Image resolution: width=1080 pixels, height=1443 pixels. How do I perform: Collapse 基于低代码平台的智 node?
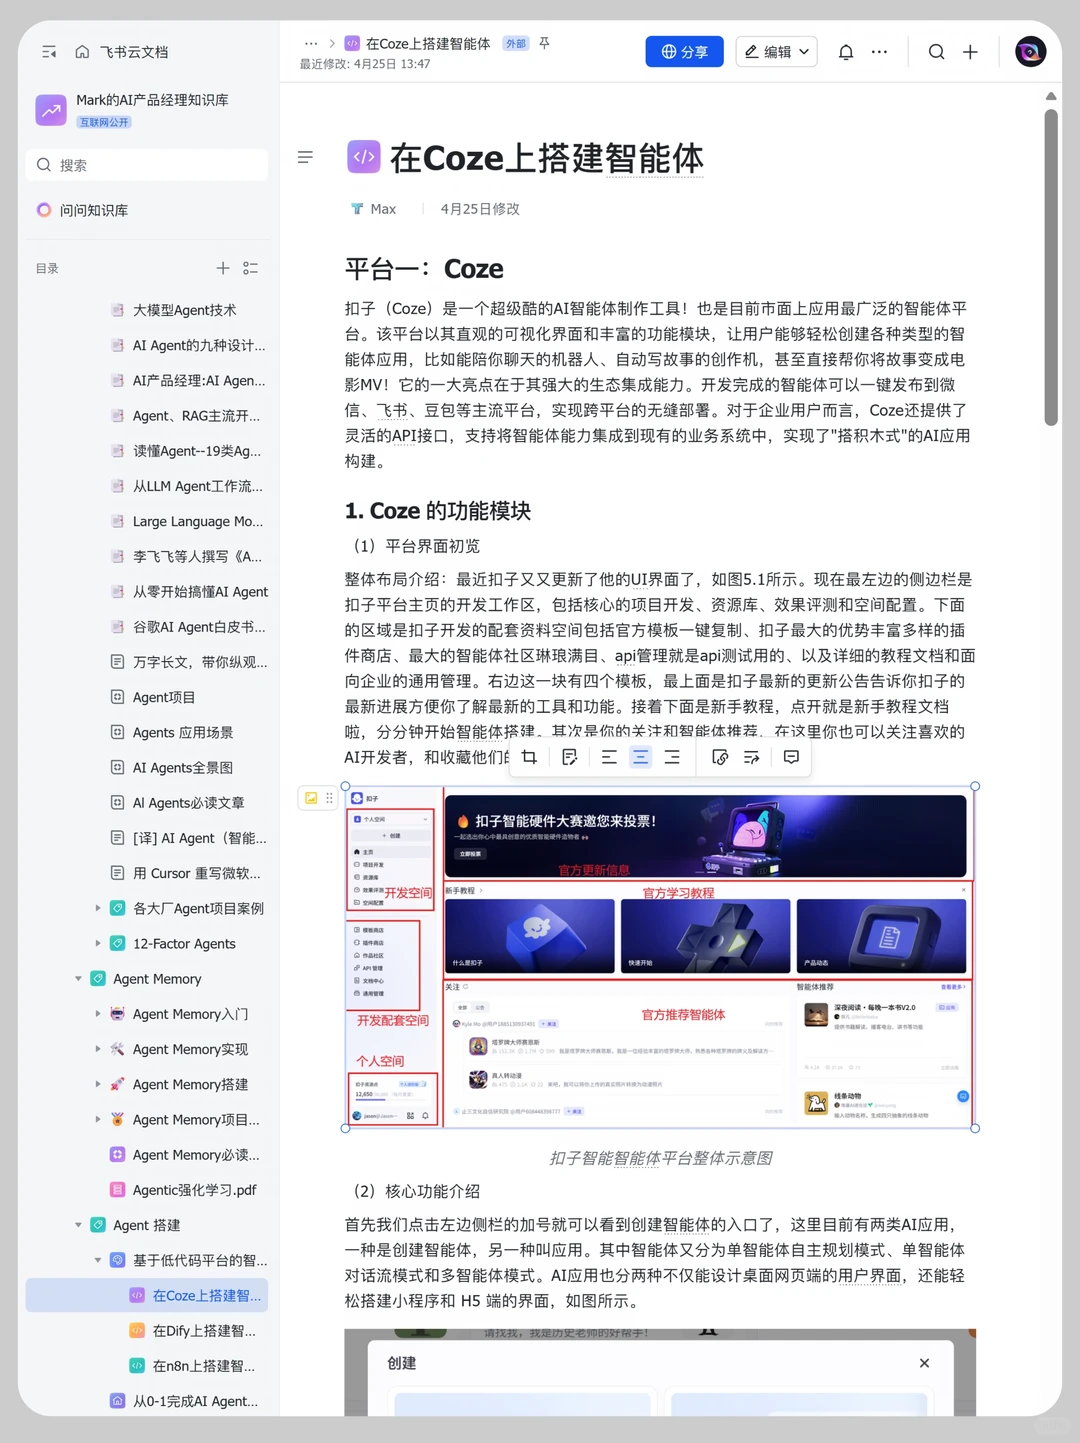tap(98, 1260)
